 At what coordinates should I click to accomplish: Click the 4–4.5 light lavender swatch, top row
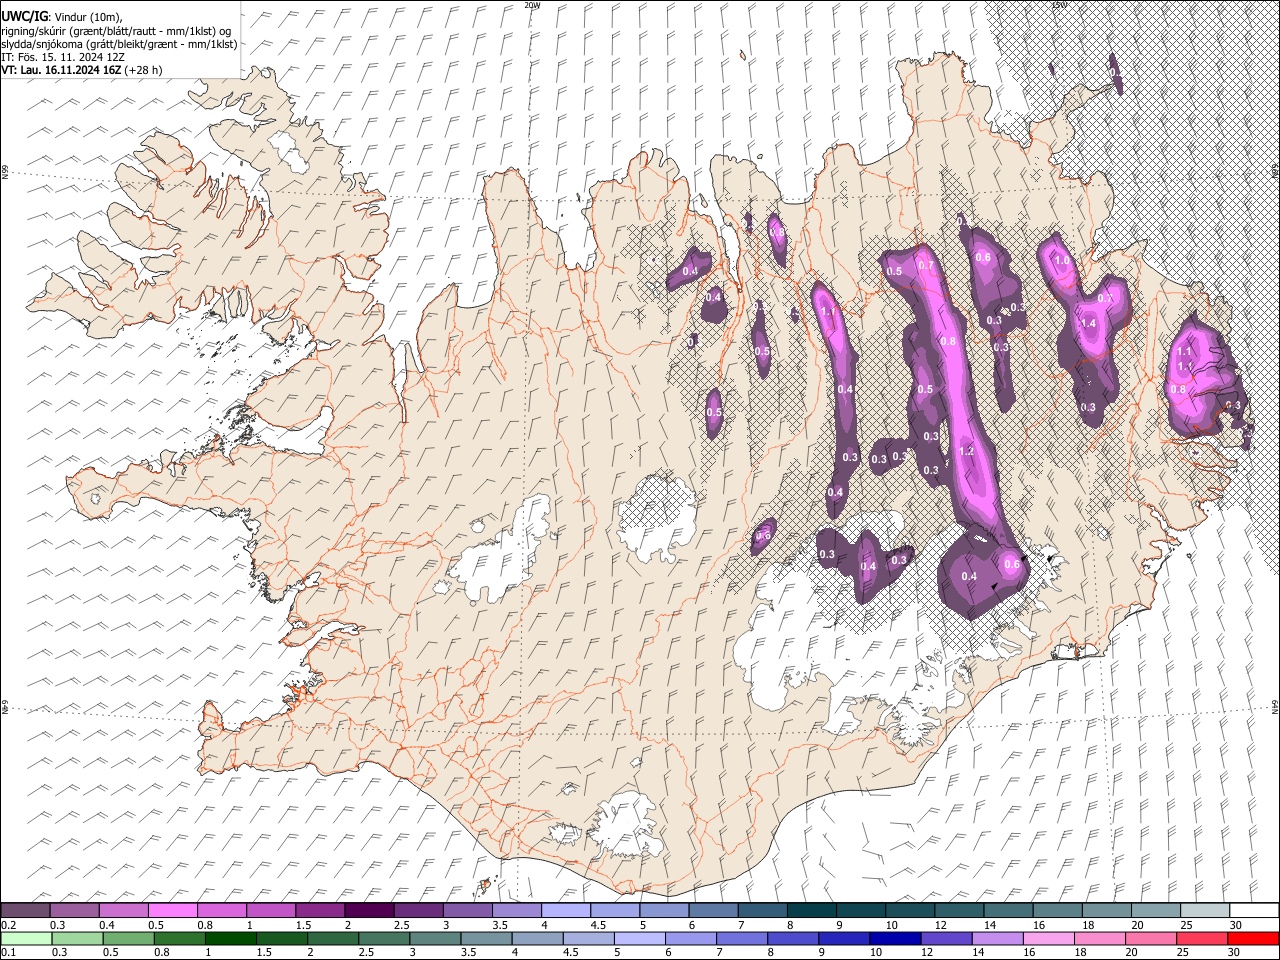[566, 911]
